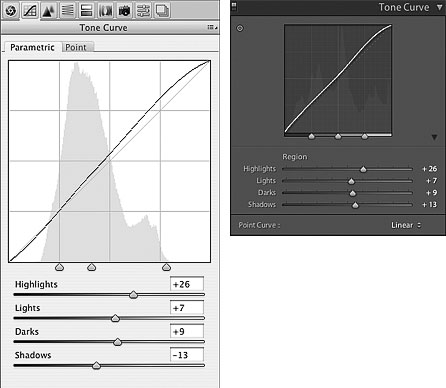Click the Camera Raw Highlights slider handle
This screenshot has width=446, height=388.
click(x=133, y=295)
